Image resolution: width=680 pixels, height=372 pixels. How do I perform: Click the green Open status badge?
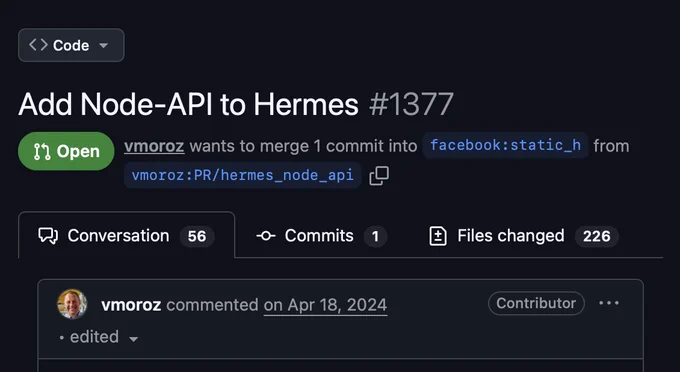coord(66,151)
